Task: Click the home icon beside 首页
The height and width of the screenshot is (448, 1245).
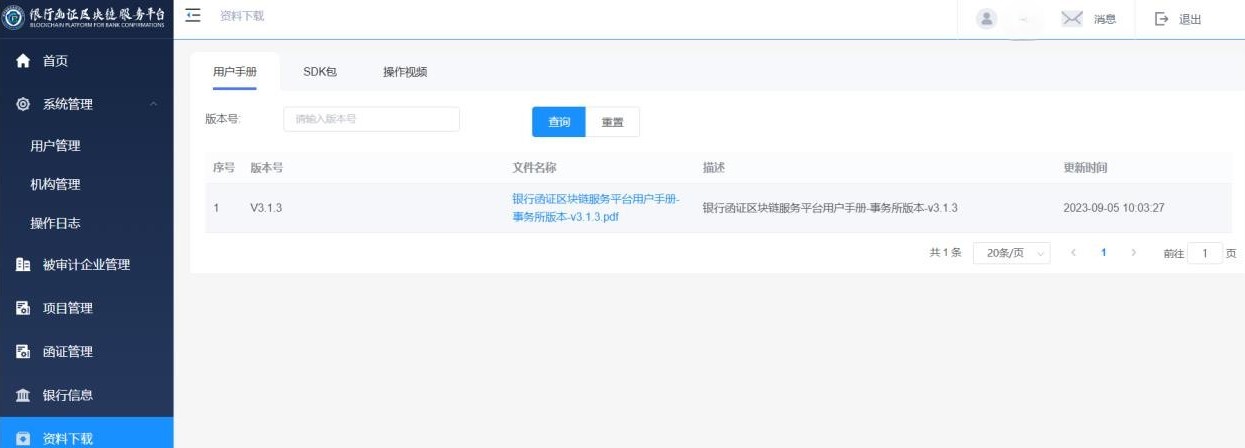Action: (x=23, y=61)
